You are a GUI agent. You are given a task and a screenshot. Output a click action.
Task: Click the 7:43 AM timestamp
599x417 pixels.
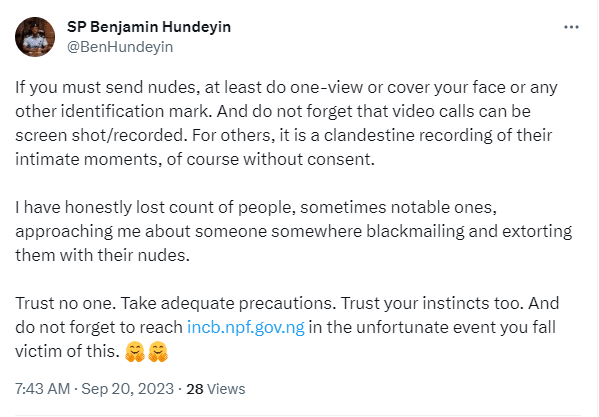[42, 389]
